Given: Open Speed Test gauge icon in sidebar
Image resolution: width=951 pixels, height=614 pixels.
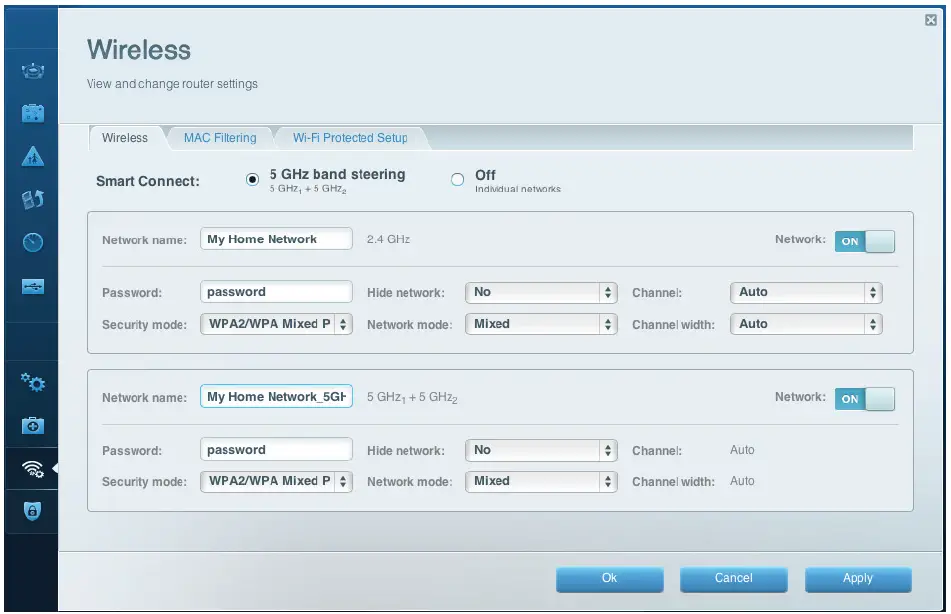Looking at the screenshot, I should [x=33, y=243].
